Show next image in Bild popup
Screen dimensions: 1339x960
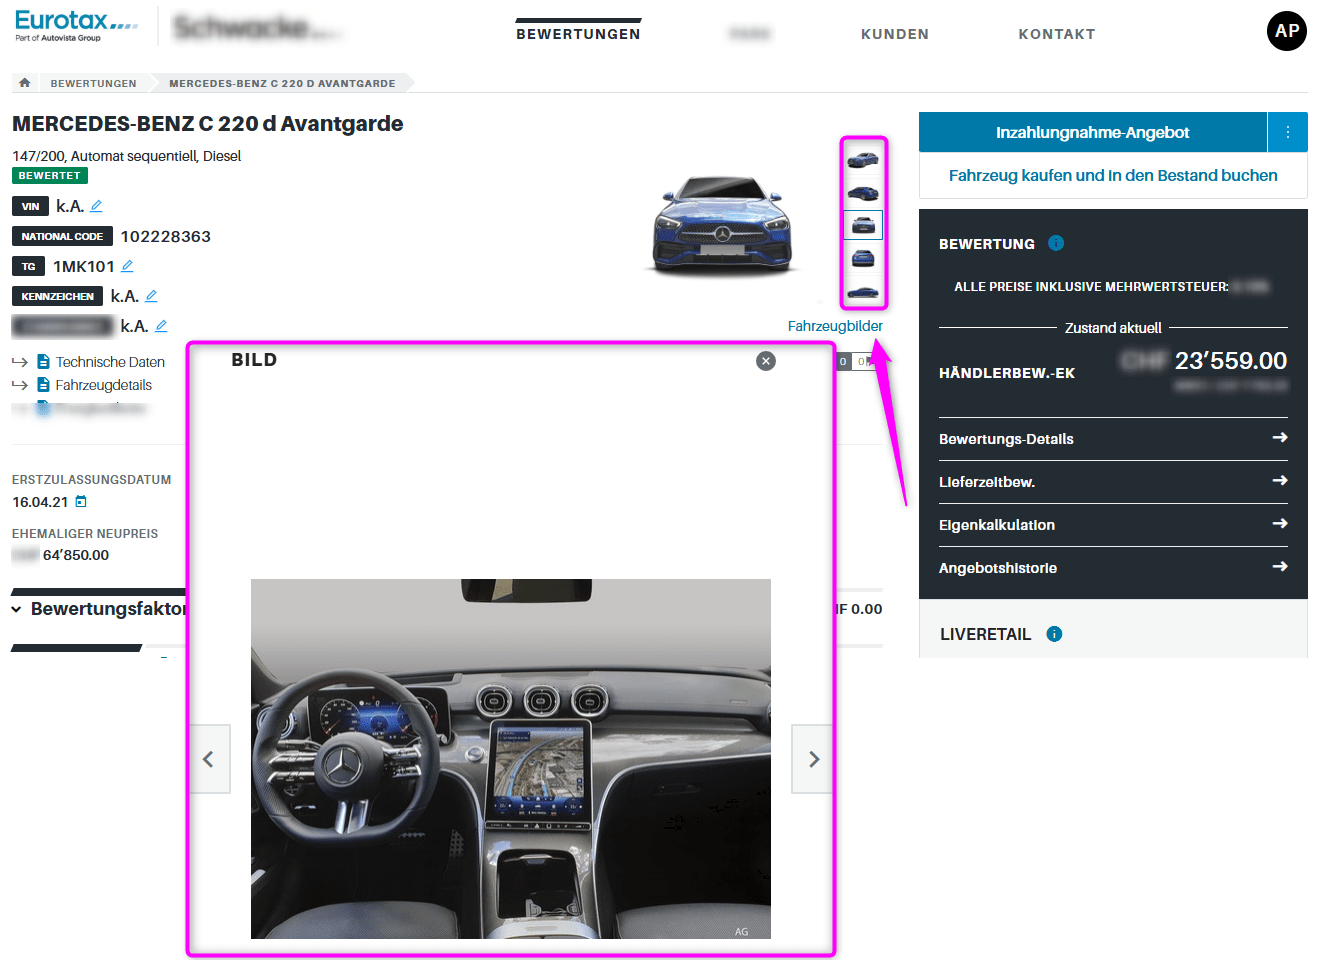(x=812, y=759)
